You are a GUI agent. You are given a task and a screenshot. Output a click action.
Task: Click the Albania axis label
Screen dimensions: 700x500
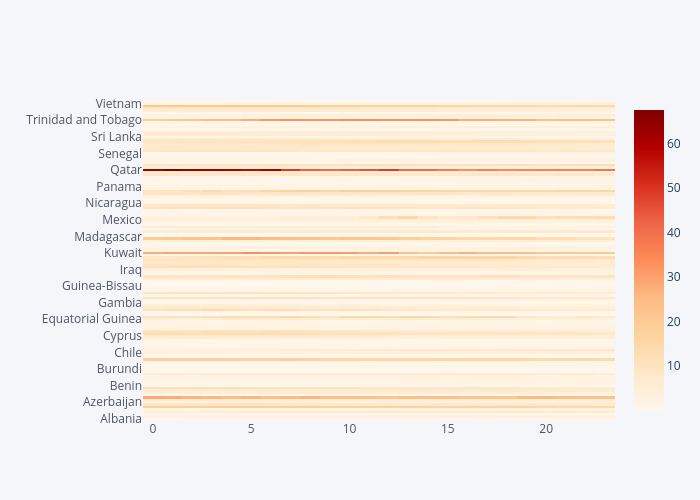point(120,419)
